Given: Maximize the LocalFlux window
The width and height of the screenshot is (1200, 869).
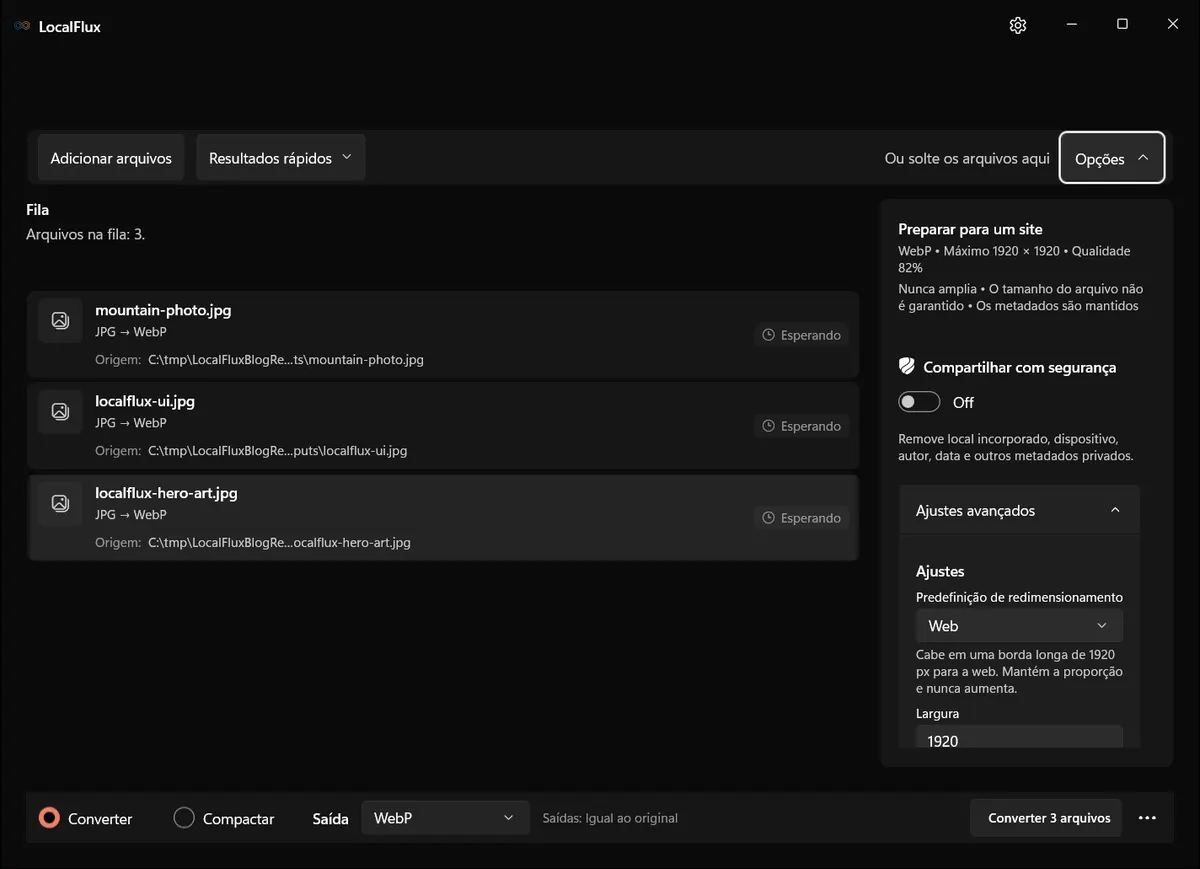Looking at the screenshot, I should click(1122, 25).
